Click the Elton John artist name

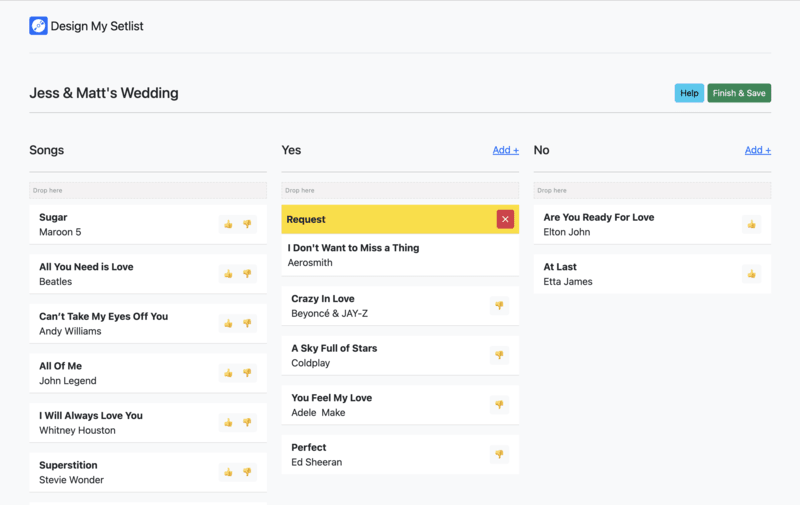click(567, 232)
